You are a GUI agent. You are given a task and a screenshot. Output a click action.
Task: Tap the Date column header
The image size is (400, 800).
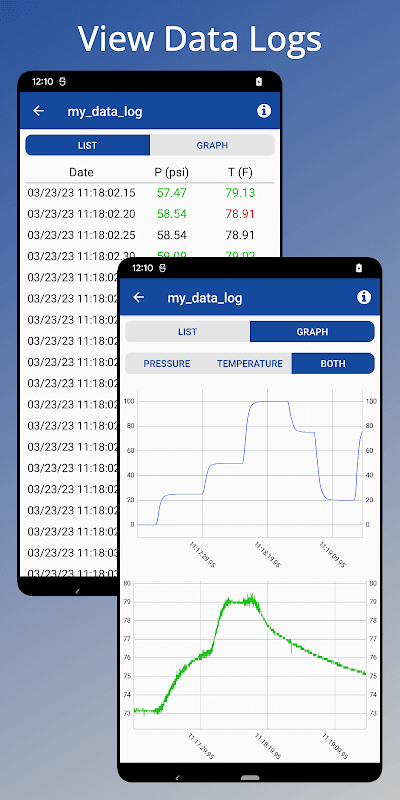82,172
